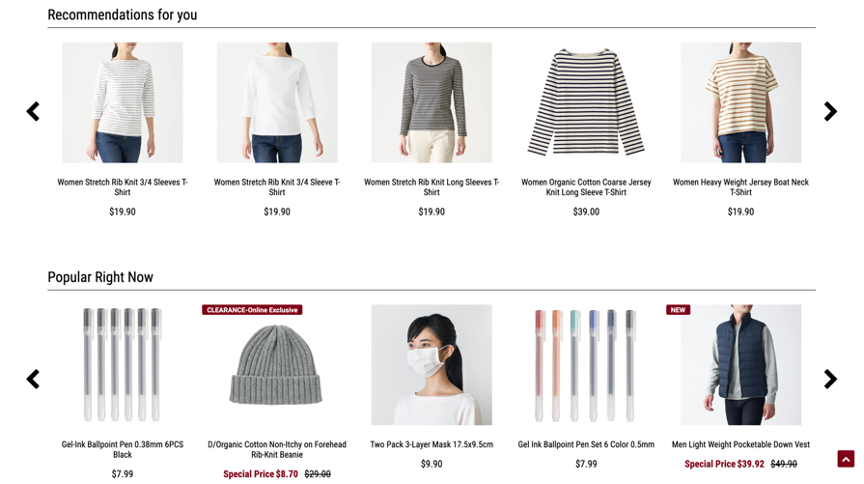This screenshot has height=484, width=864.
Task: Select the gray rib-knit beanie image
Action: tap(277, 365)
